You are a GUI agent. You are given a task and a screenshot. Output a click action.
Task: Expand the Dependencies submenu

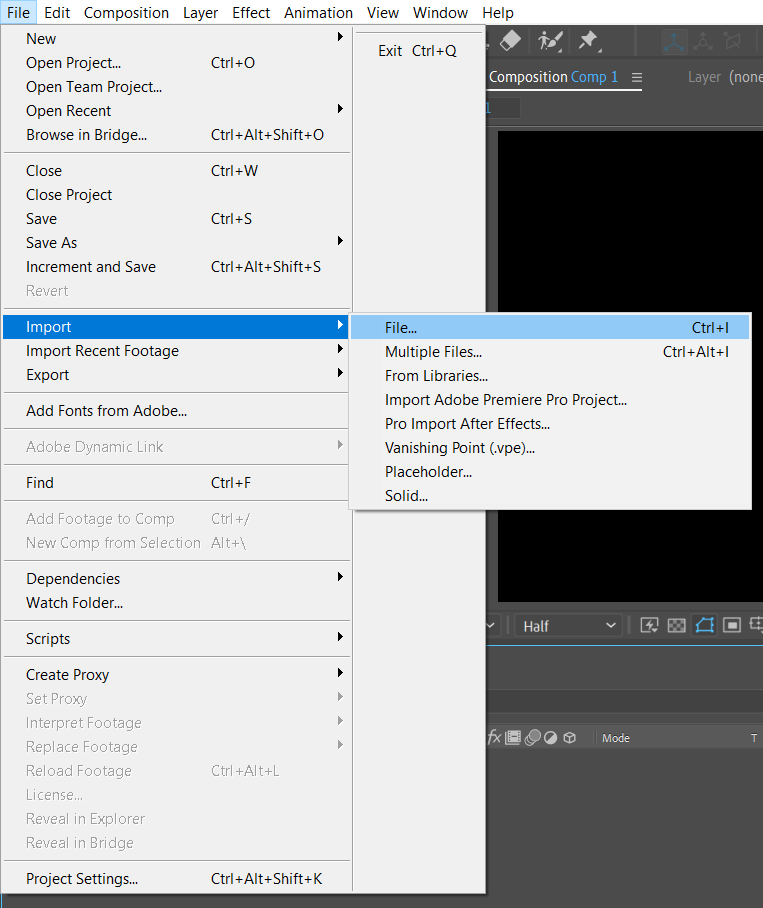(x=177, y=579)
